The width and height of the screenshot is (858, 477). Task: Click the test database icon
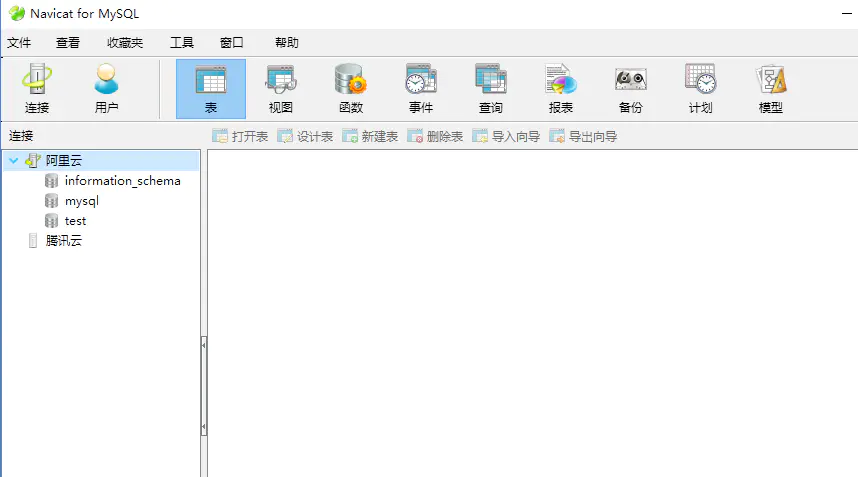click(x=51, y=221)
